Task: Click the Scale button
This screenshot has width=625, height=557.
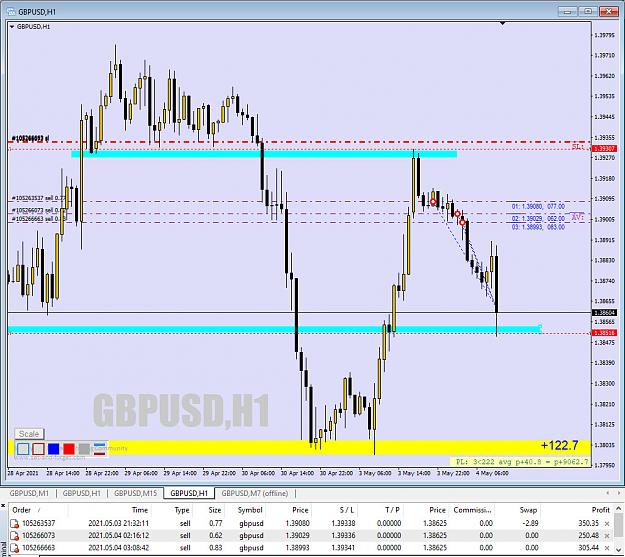Action: [29, 434]
